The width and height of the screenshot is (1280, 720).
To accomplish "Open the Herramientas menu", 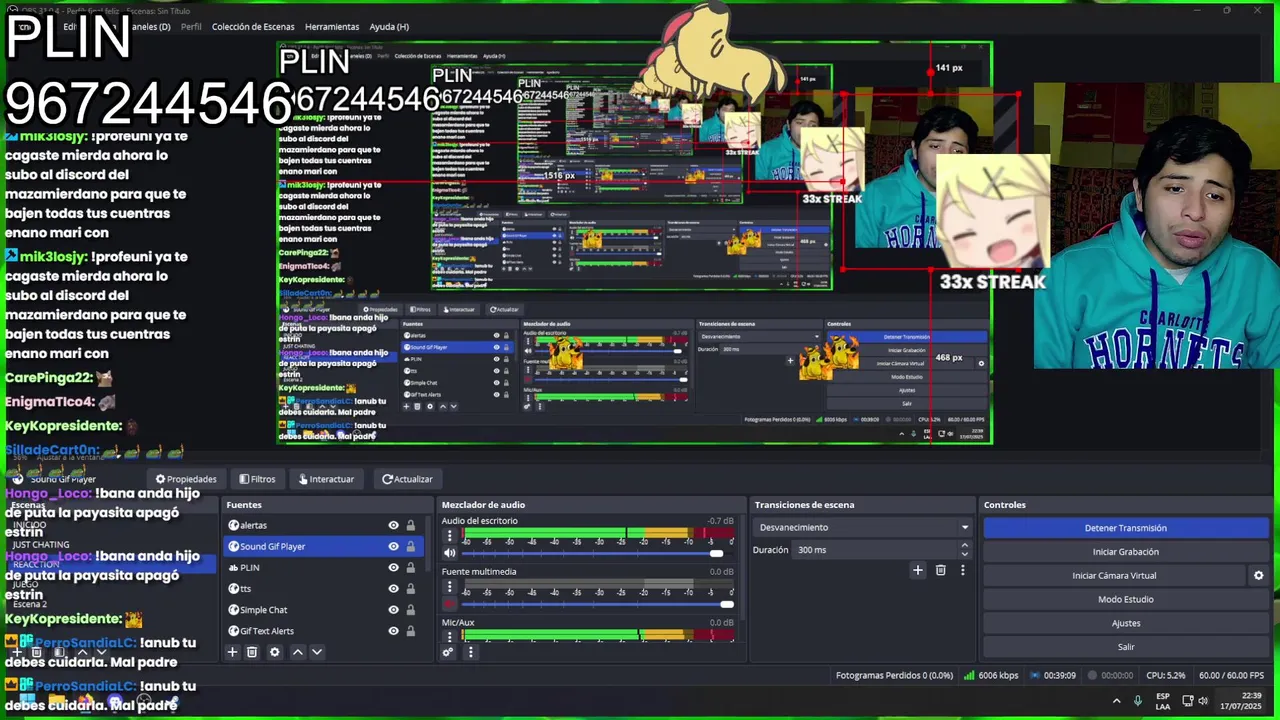I will tap(332, 27).
